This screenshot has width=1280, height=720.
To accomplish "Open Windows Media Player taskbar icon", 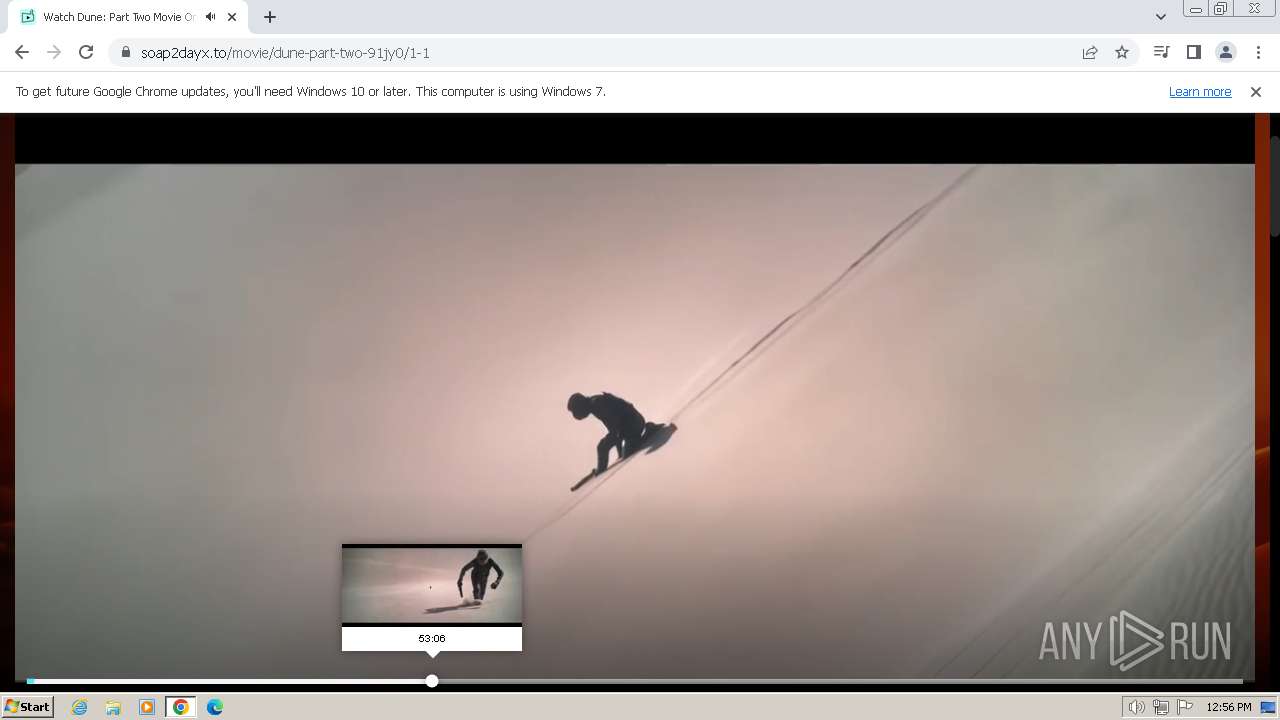I will (x=147, y=707).
